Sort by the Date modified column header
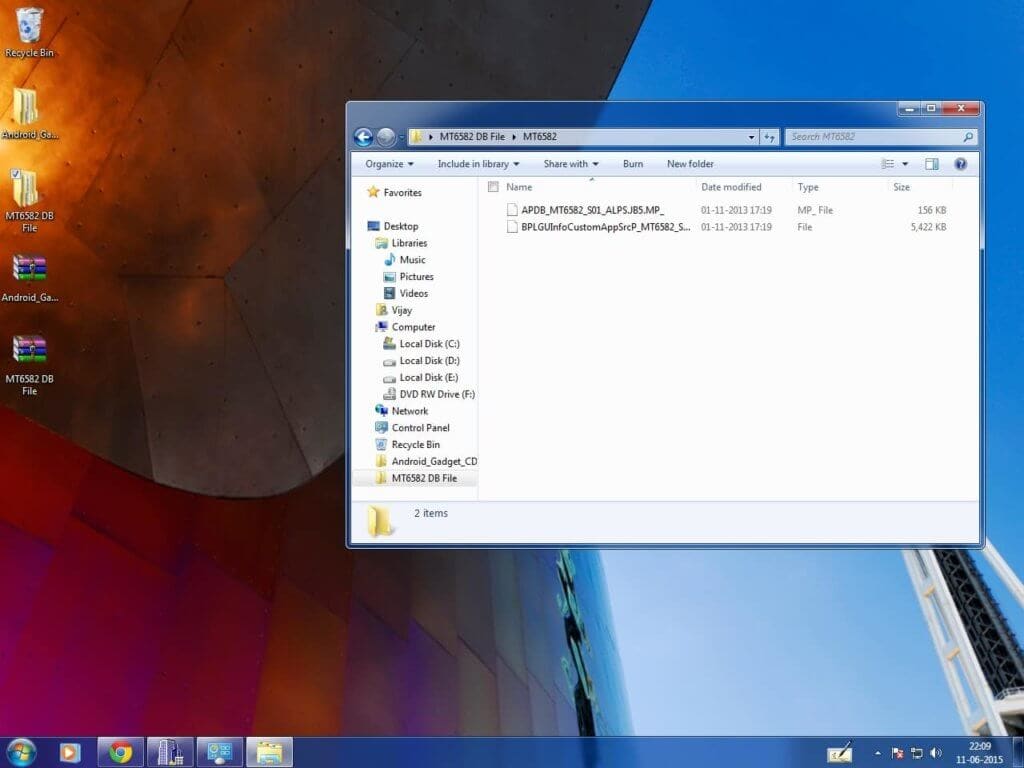 pos(731,187)
